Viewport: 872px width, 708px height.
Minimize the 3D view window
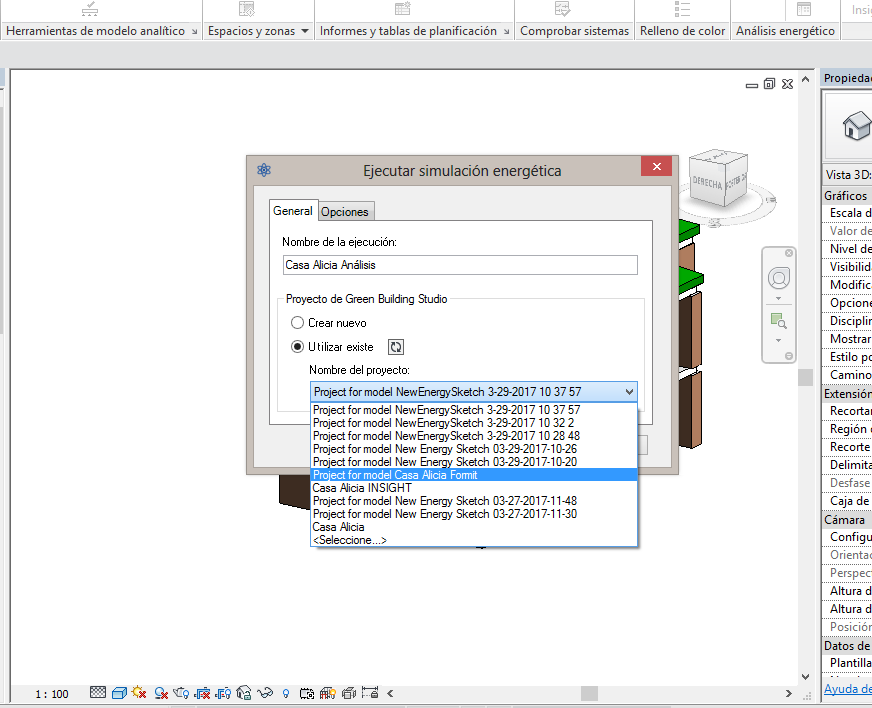752,86
